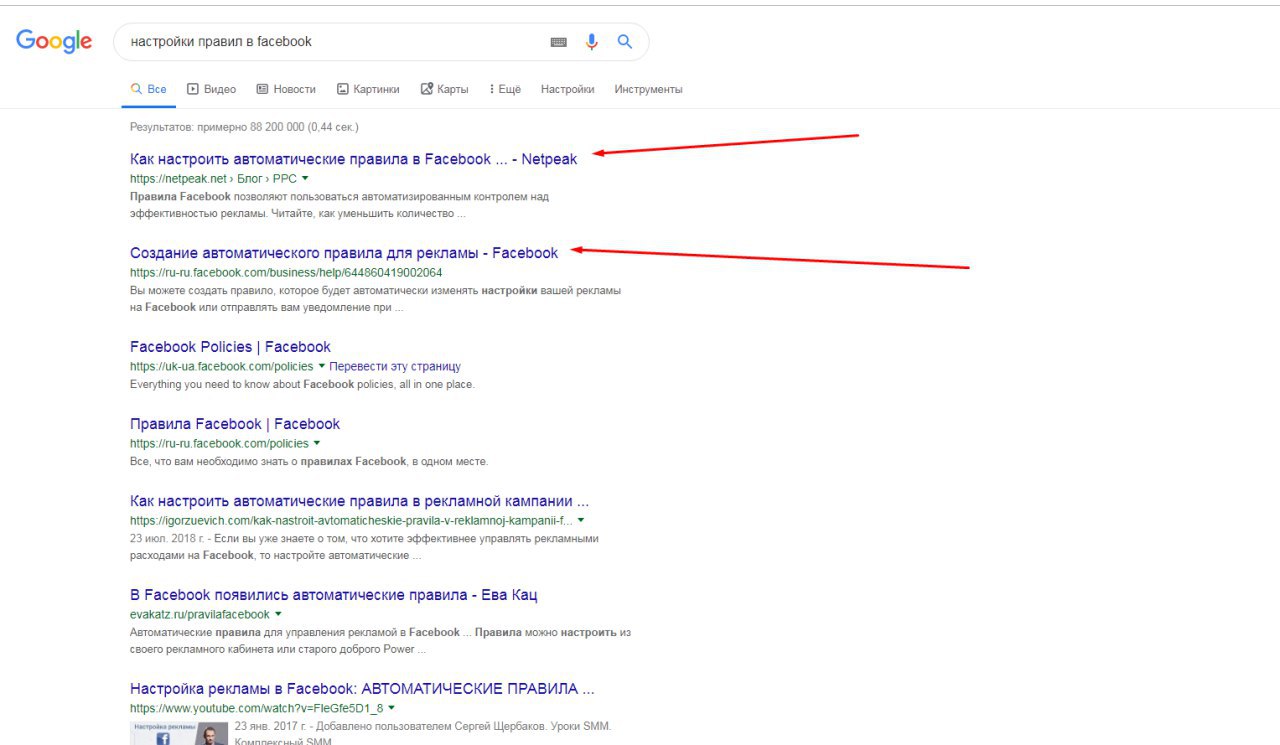This screenshot has height=745, width=1280.
Task: Expand dropdown arrow next to youtube.com URL
Action: point(392,708)
